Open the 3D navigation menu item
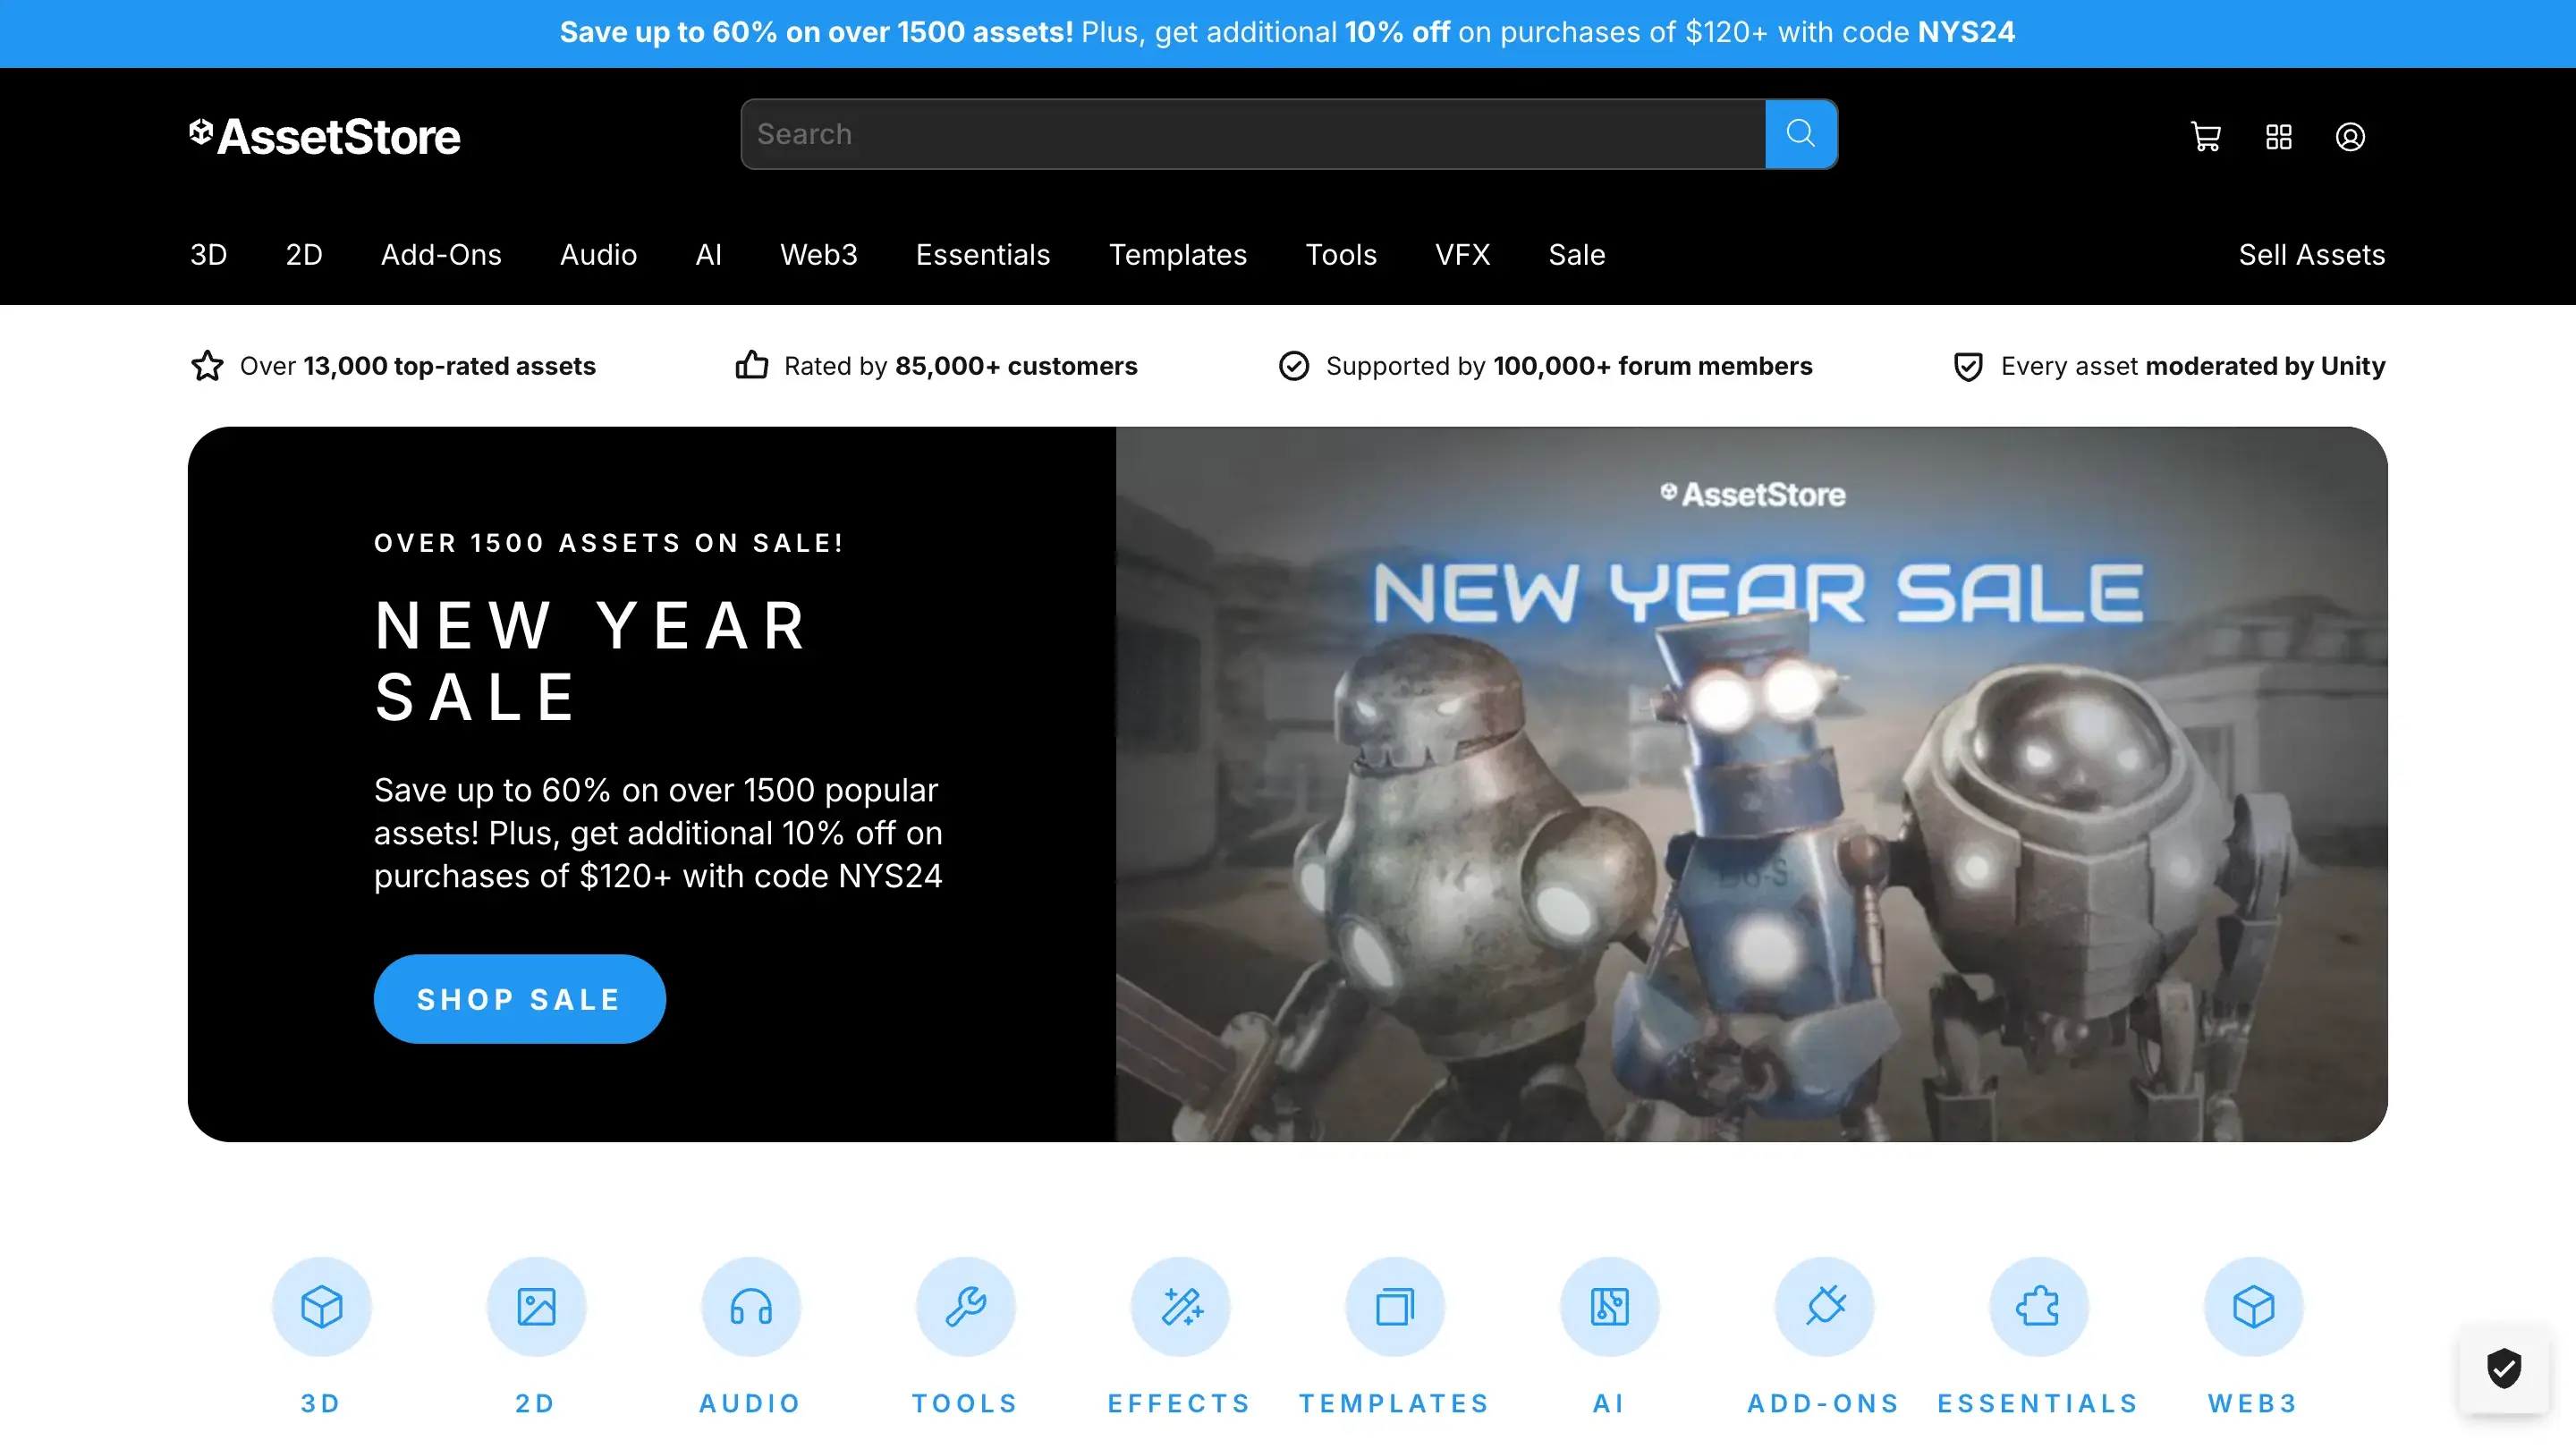The image size is (2576, 1449). pyautogui.click(x=209, y=255)
